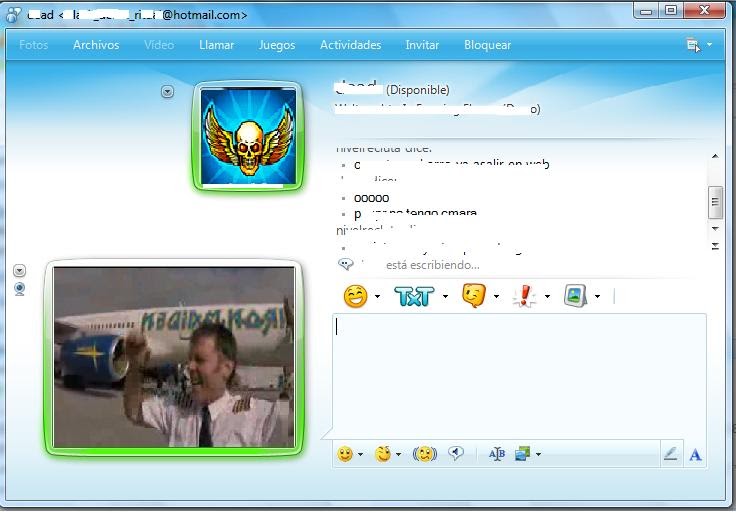Minimize the conversation window
The height and width of the screenshot is (513, 736).
(x=646, y=11)
